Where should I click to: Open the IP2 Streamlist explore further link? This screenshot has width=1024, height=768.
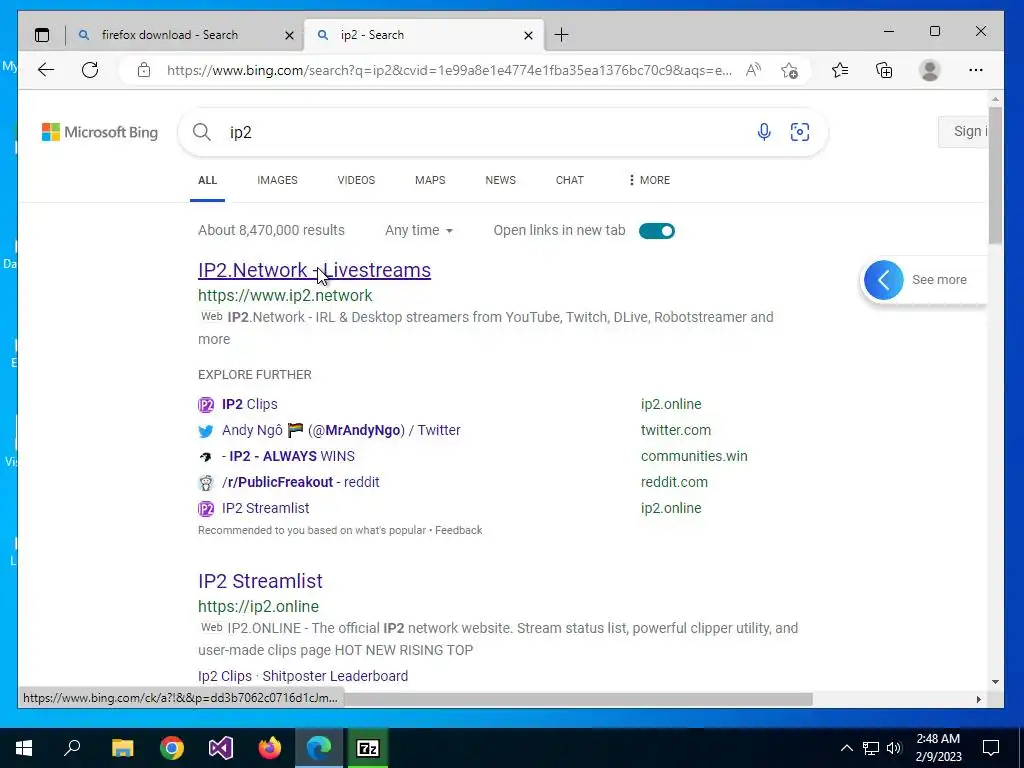point(265,508)
